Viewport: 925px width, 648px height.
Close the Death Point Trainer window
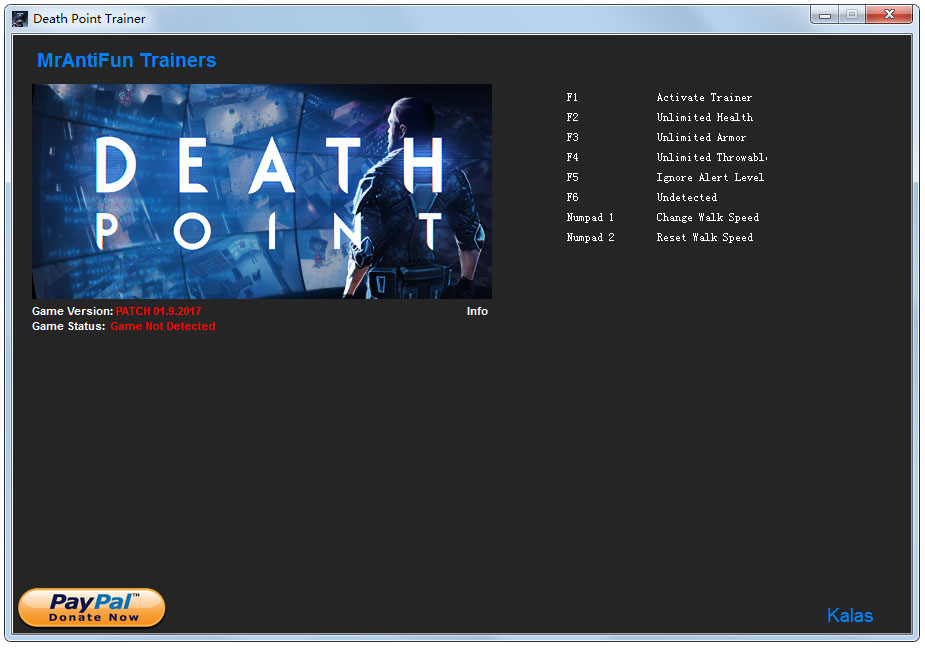pyautogui.click(x=889, y=15)
